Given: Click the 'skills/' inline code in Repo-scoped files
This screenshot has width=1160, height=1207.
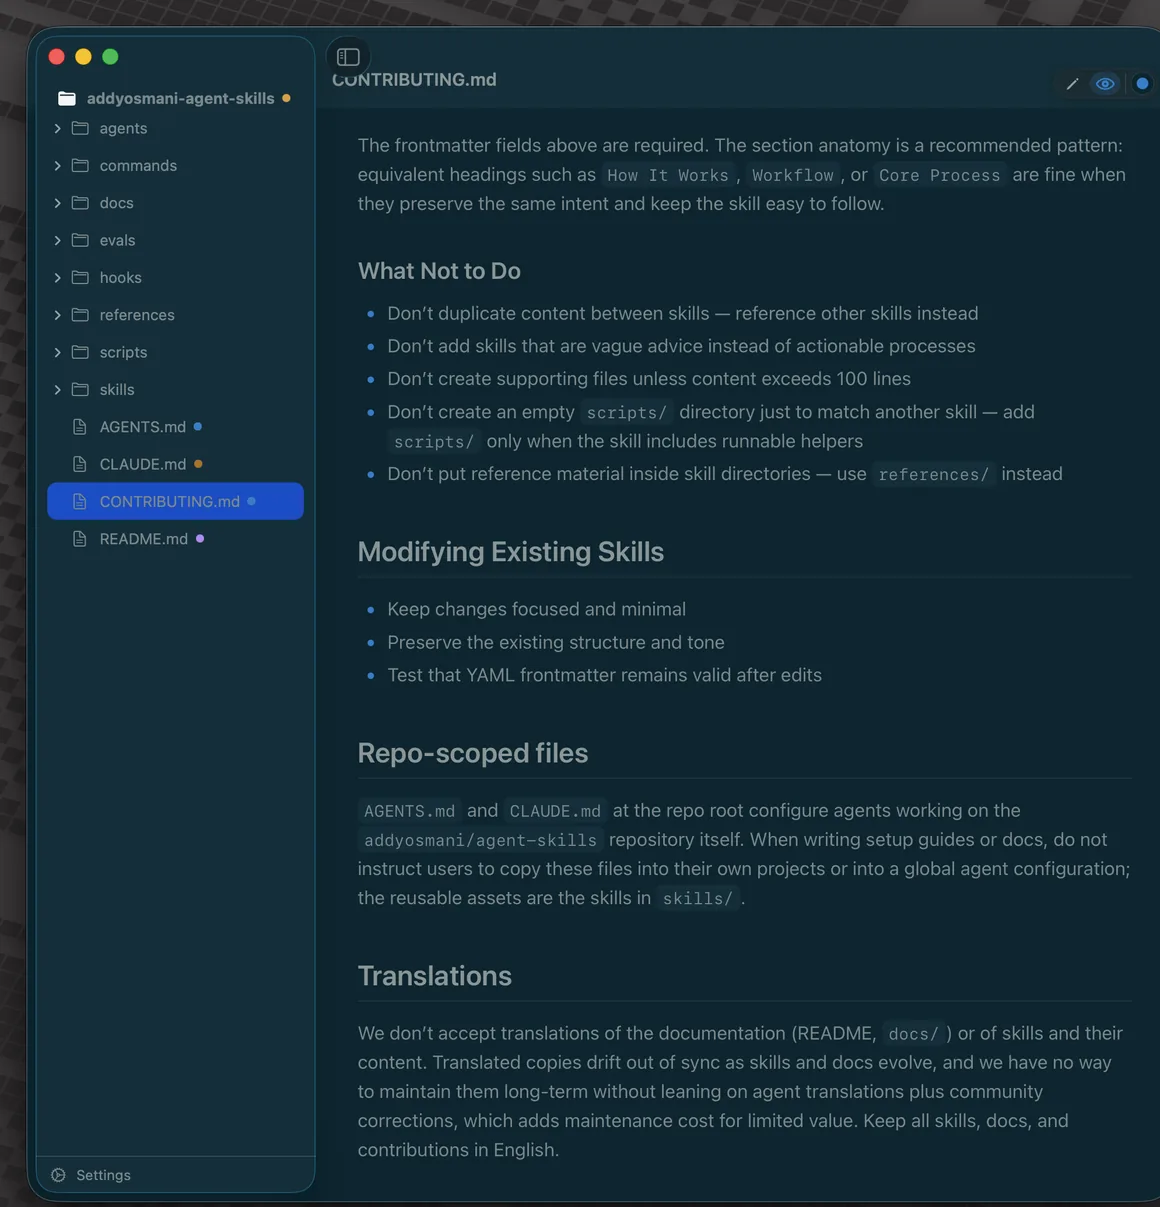Looking at the screenshot, I should point(698,898).
